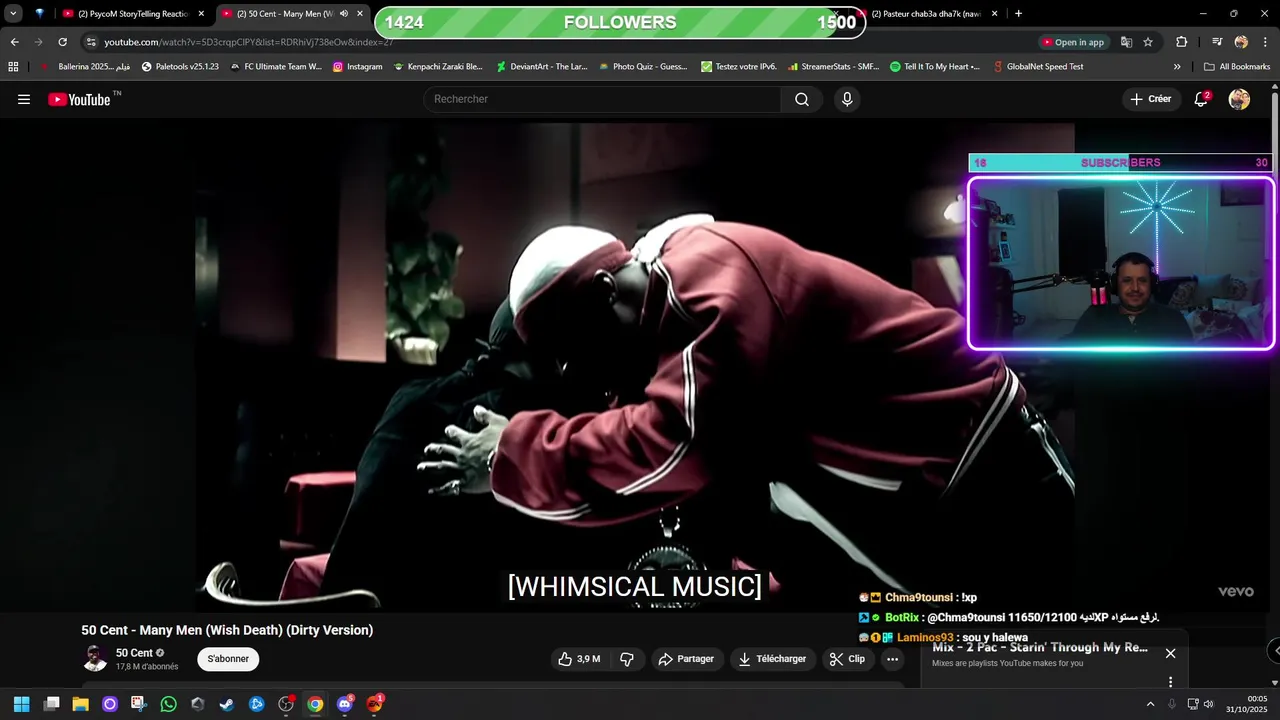The image size is (1280, 720).
Task: Open Instagram bookmark
Action: click(358, 67)
